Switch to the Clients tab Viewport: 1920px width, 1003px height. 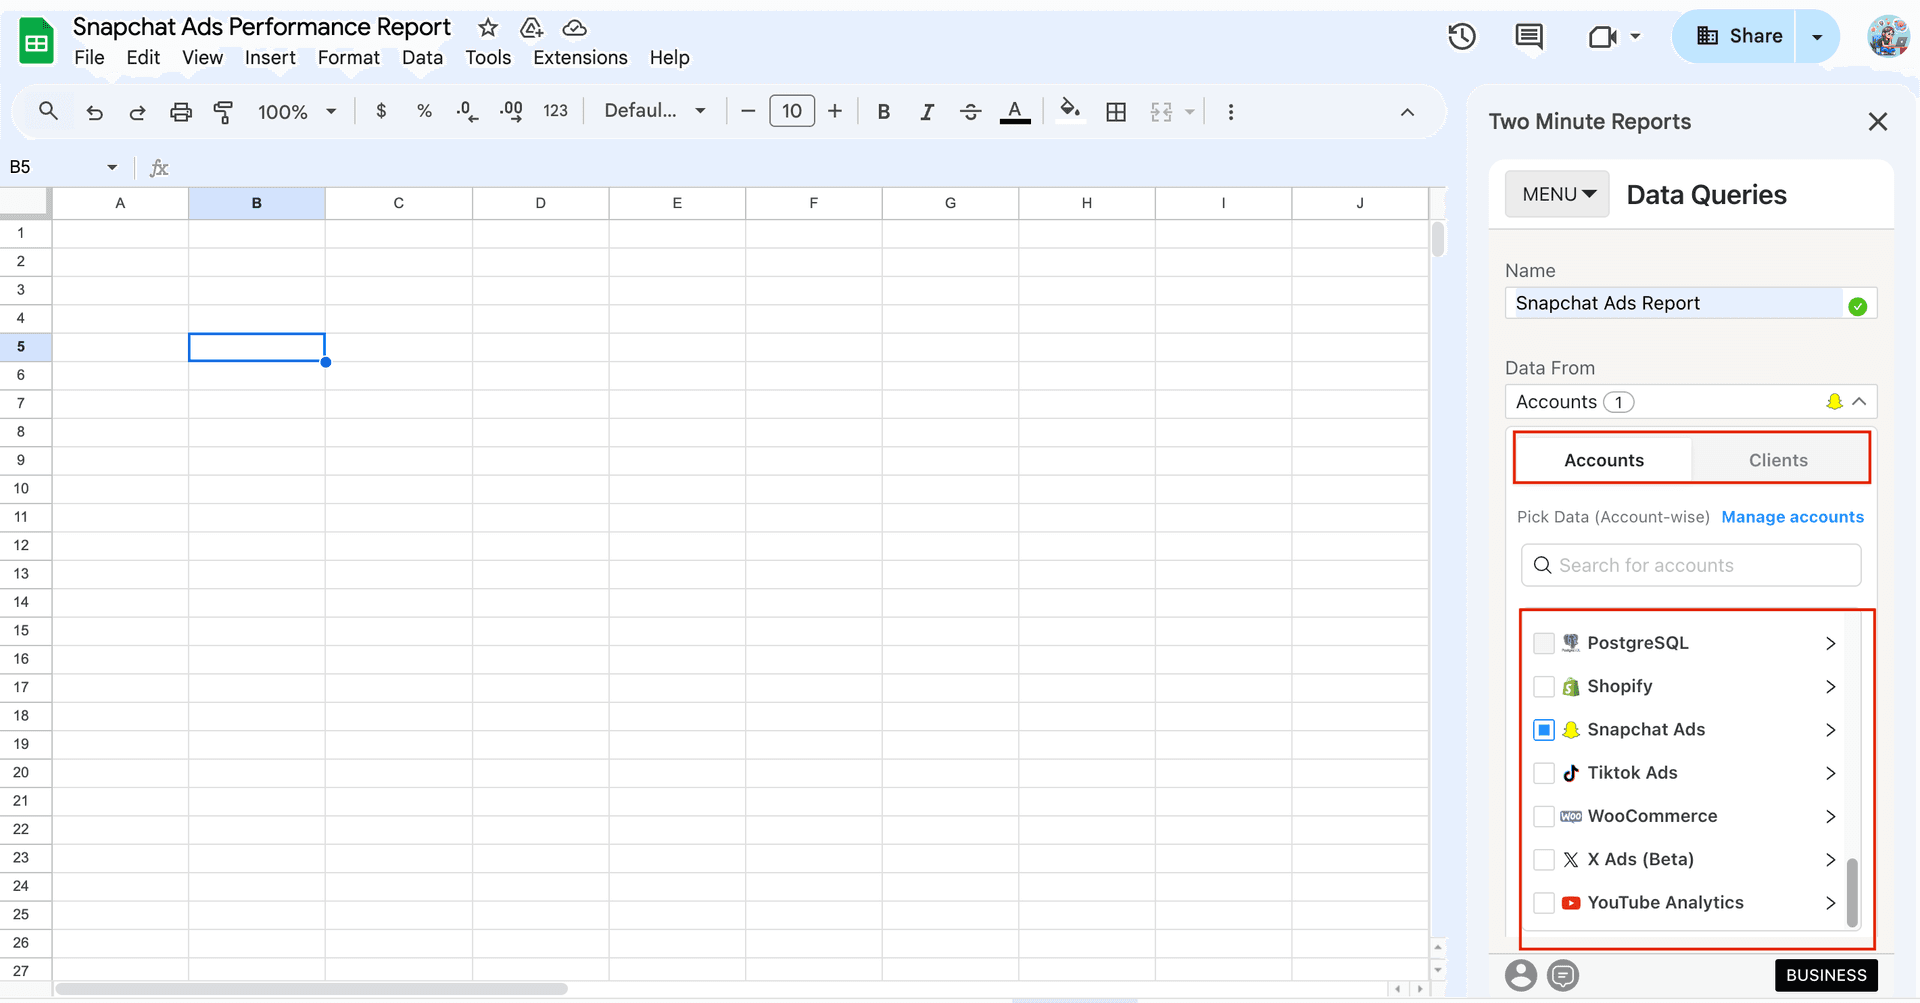coord(1778,459)
